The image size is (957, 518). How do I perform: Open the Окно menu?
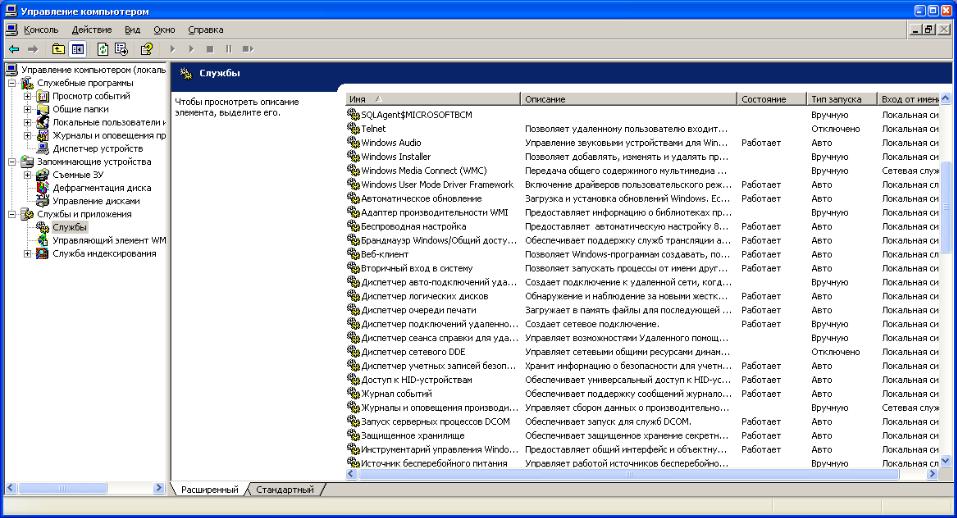(x=164, y=29)
